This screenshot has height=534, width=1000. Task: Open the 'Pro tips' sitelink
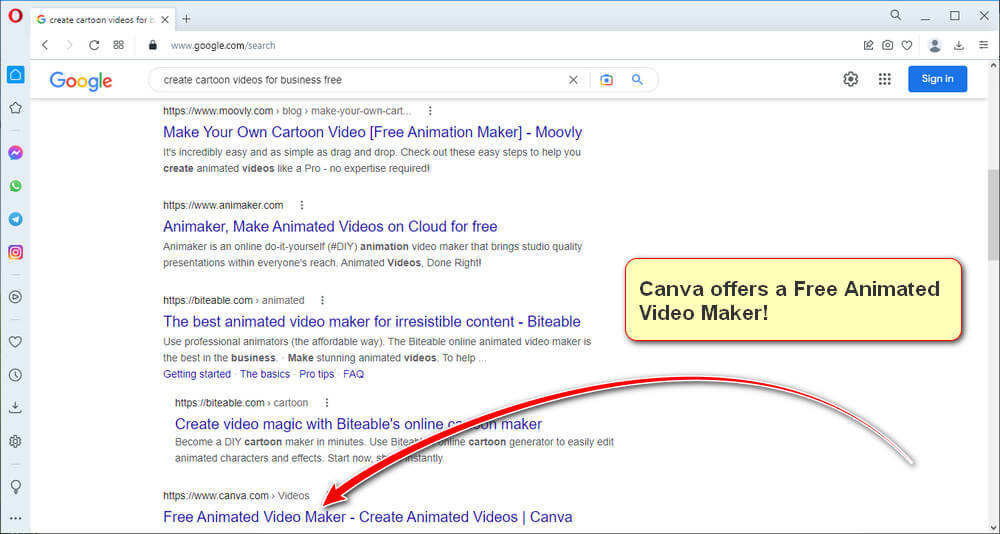tap(317, 374)
